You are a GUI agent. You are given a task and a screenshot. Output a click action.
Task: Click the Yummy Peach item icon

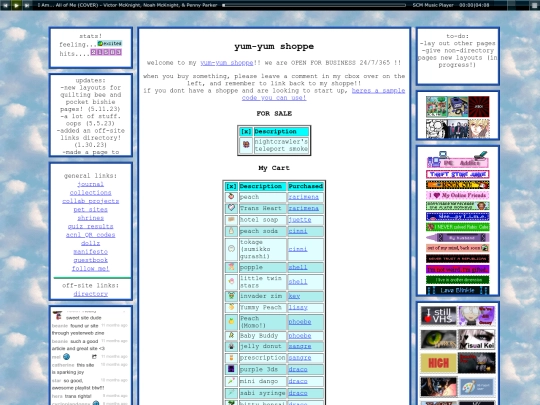[231, 307]
